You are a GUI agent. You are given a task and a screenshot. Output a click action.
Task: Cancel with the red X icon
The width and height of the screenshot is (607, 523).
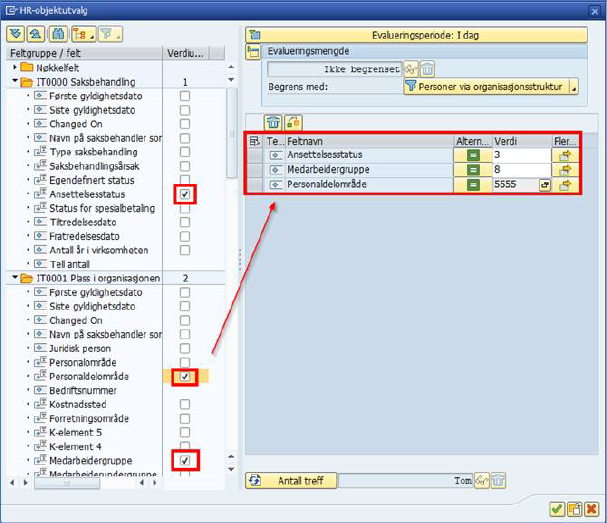tap(592, 509)
